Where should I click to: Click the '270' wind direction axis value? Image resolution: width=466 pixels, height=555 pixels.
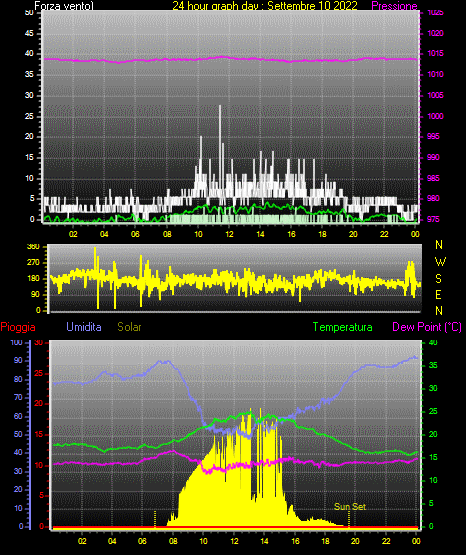(x=33, y=263)
